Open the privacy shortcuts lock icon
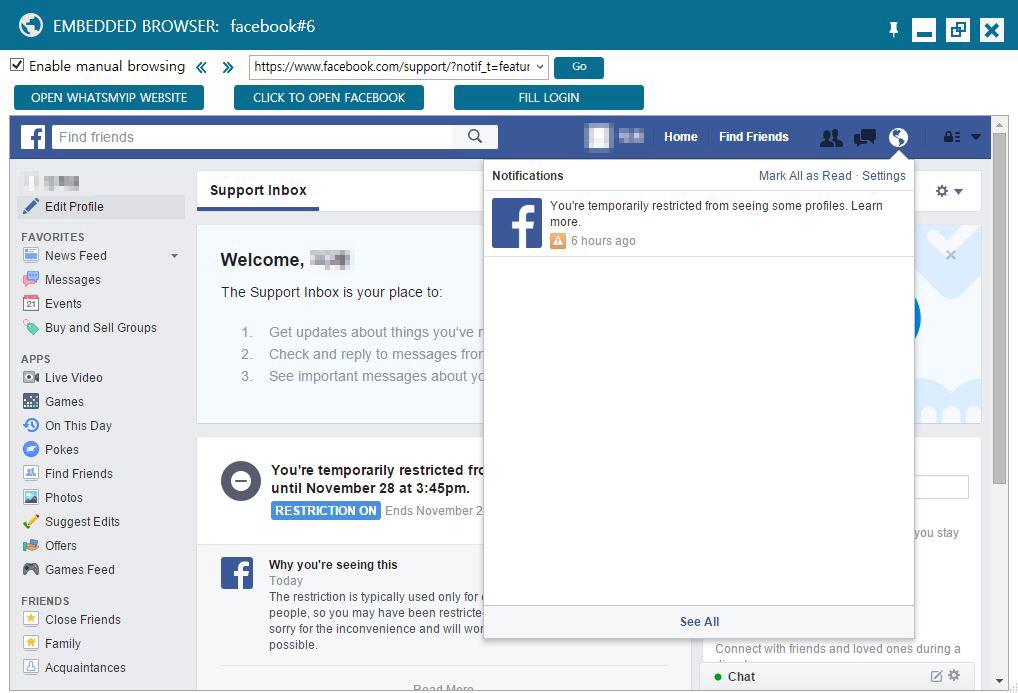The height and width of the screenshot is (693, 1018). (952, 137)
